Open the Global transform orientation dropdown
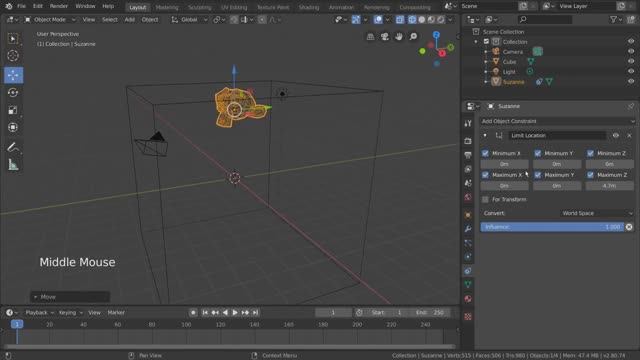Viewport: 640px width, 360px height. [x=189, y=20]
